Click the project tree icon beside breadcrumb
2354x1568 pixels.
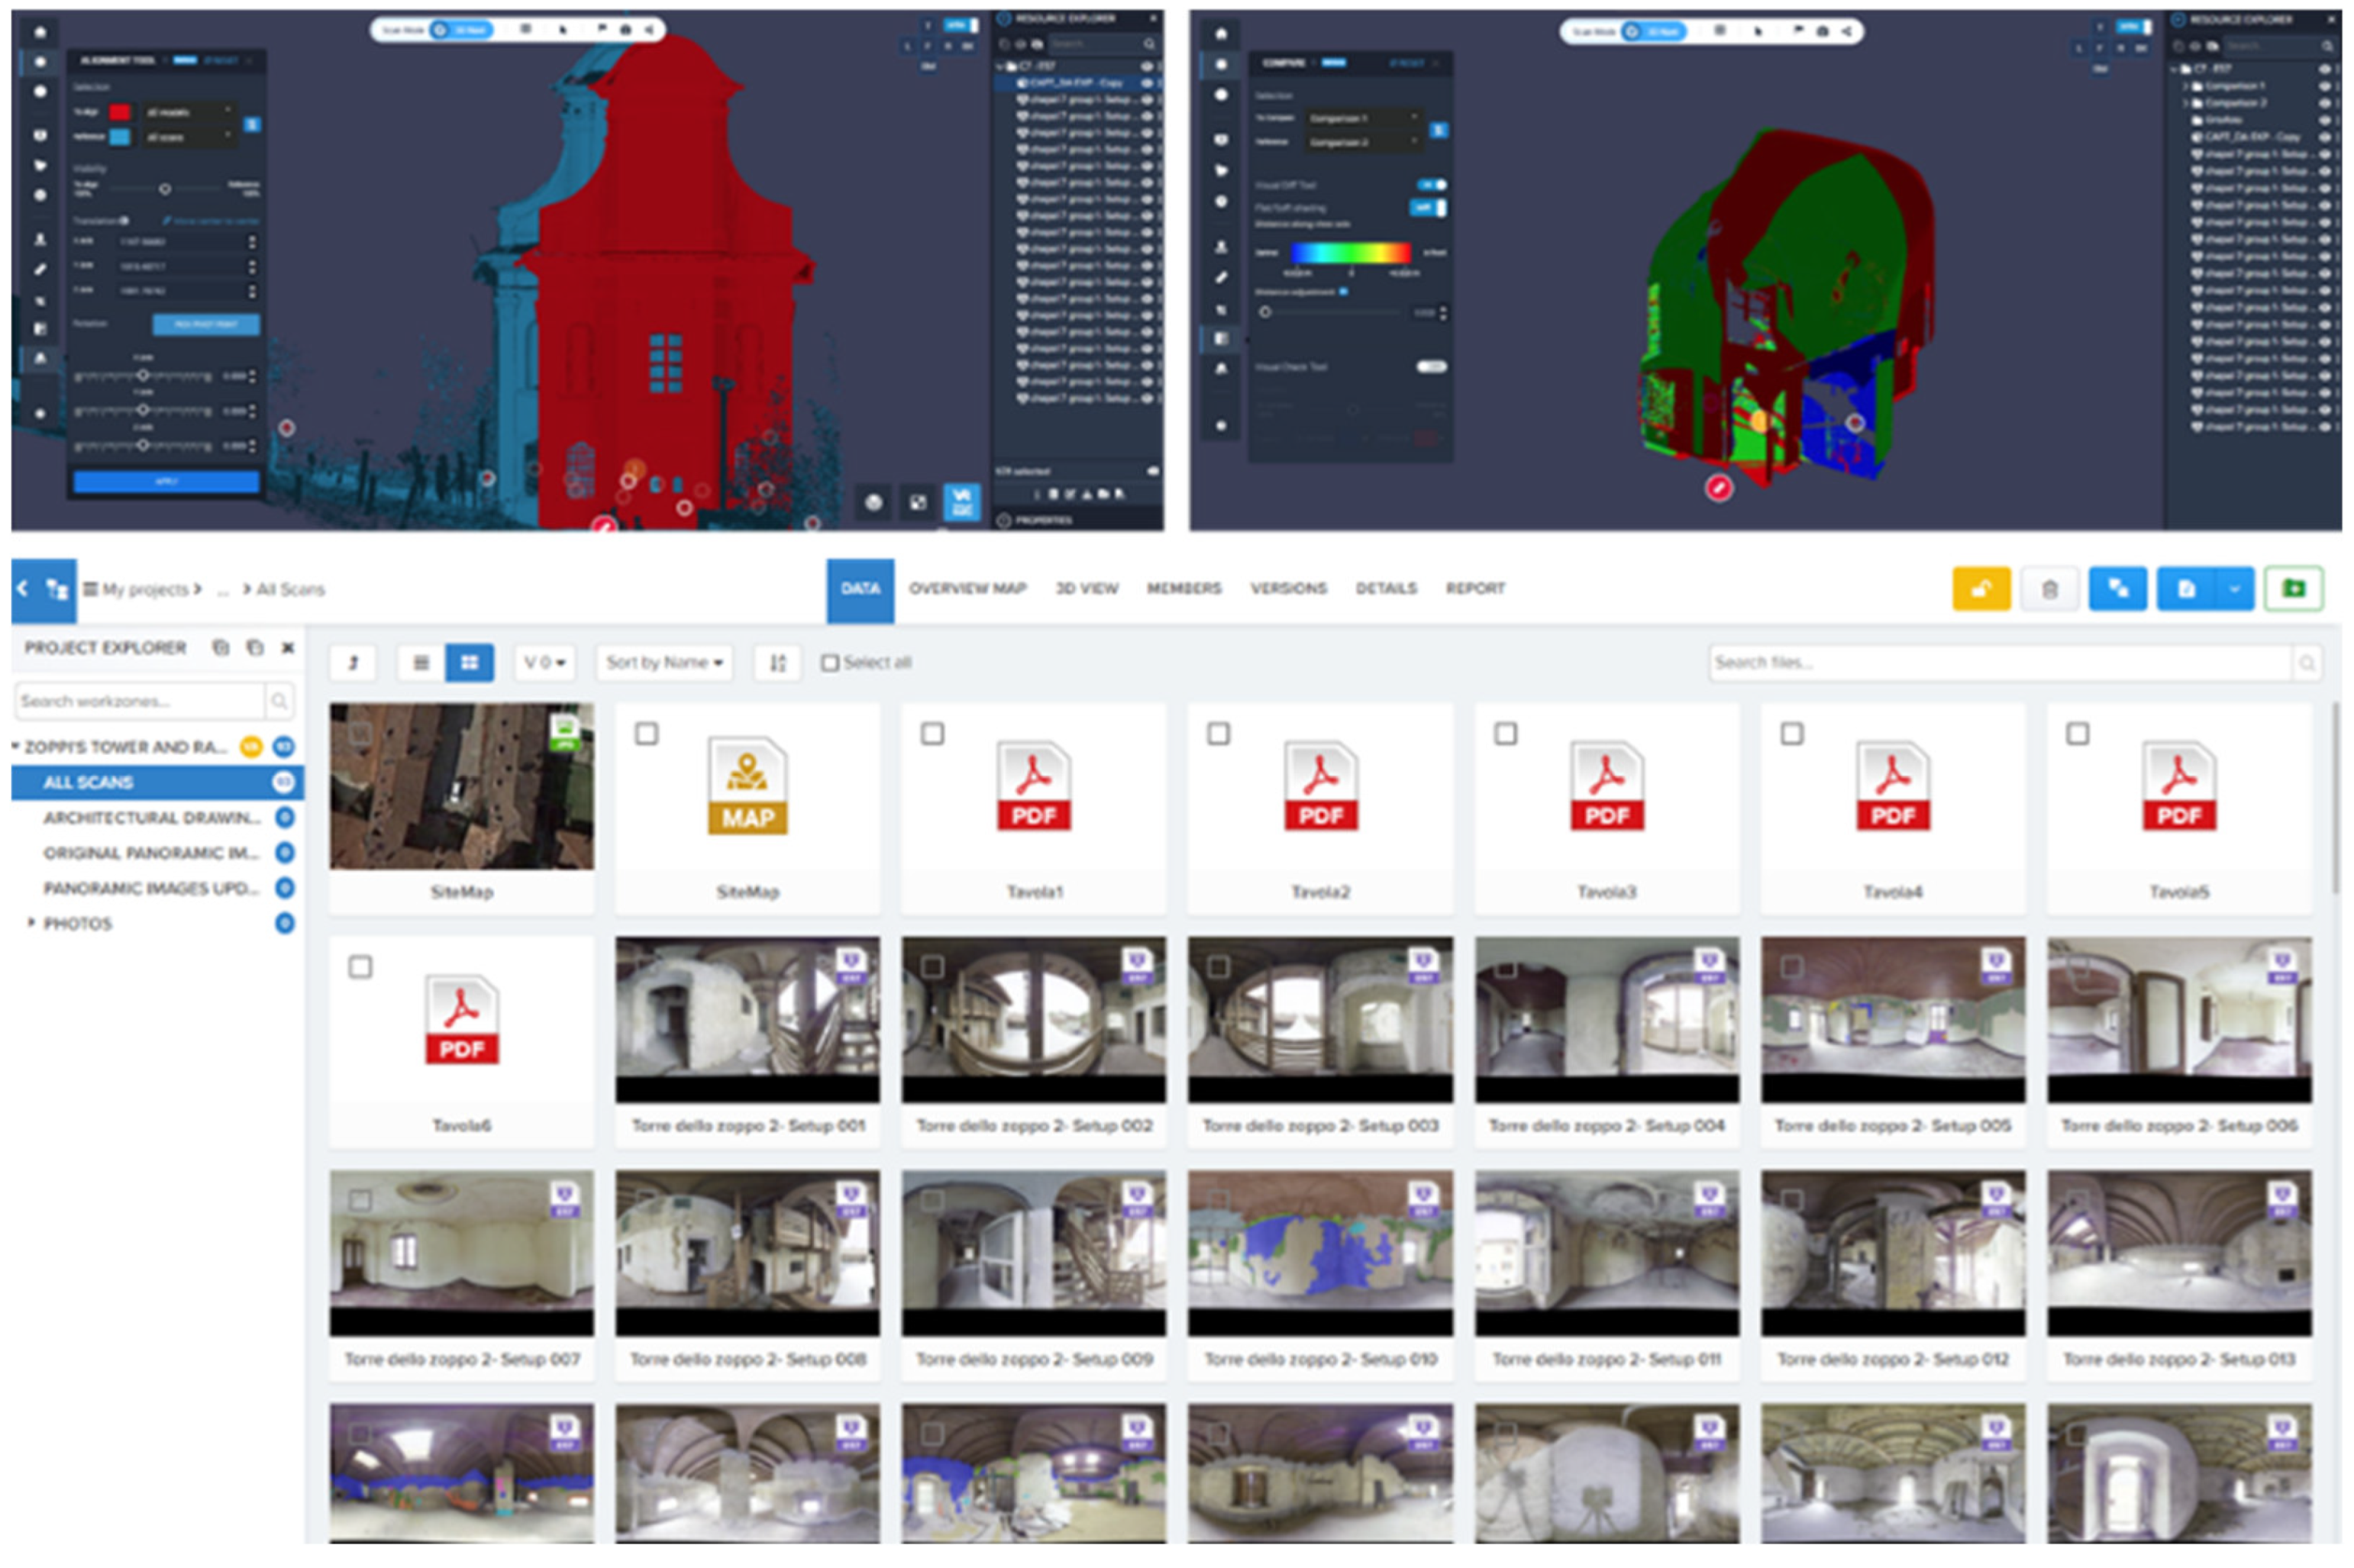57,589
